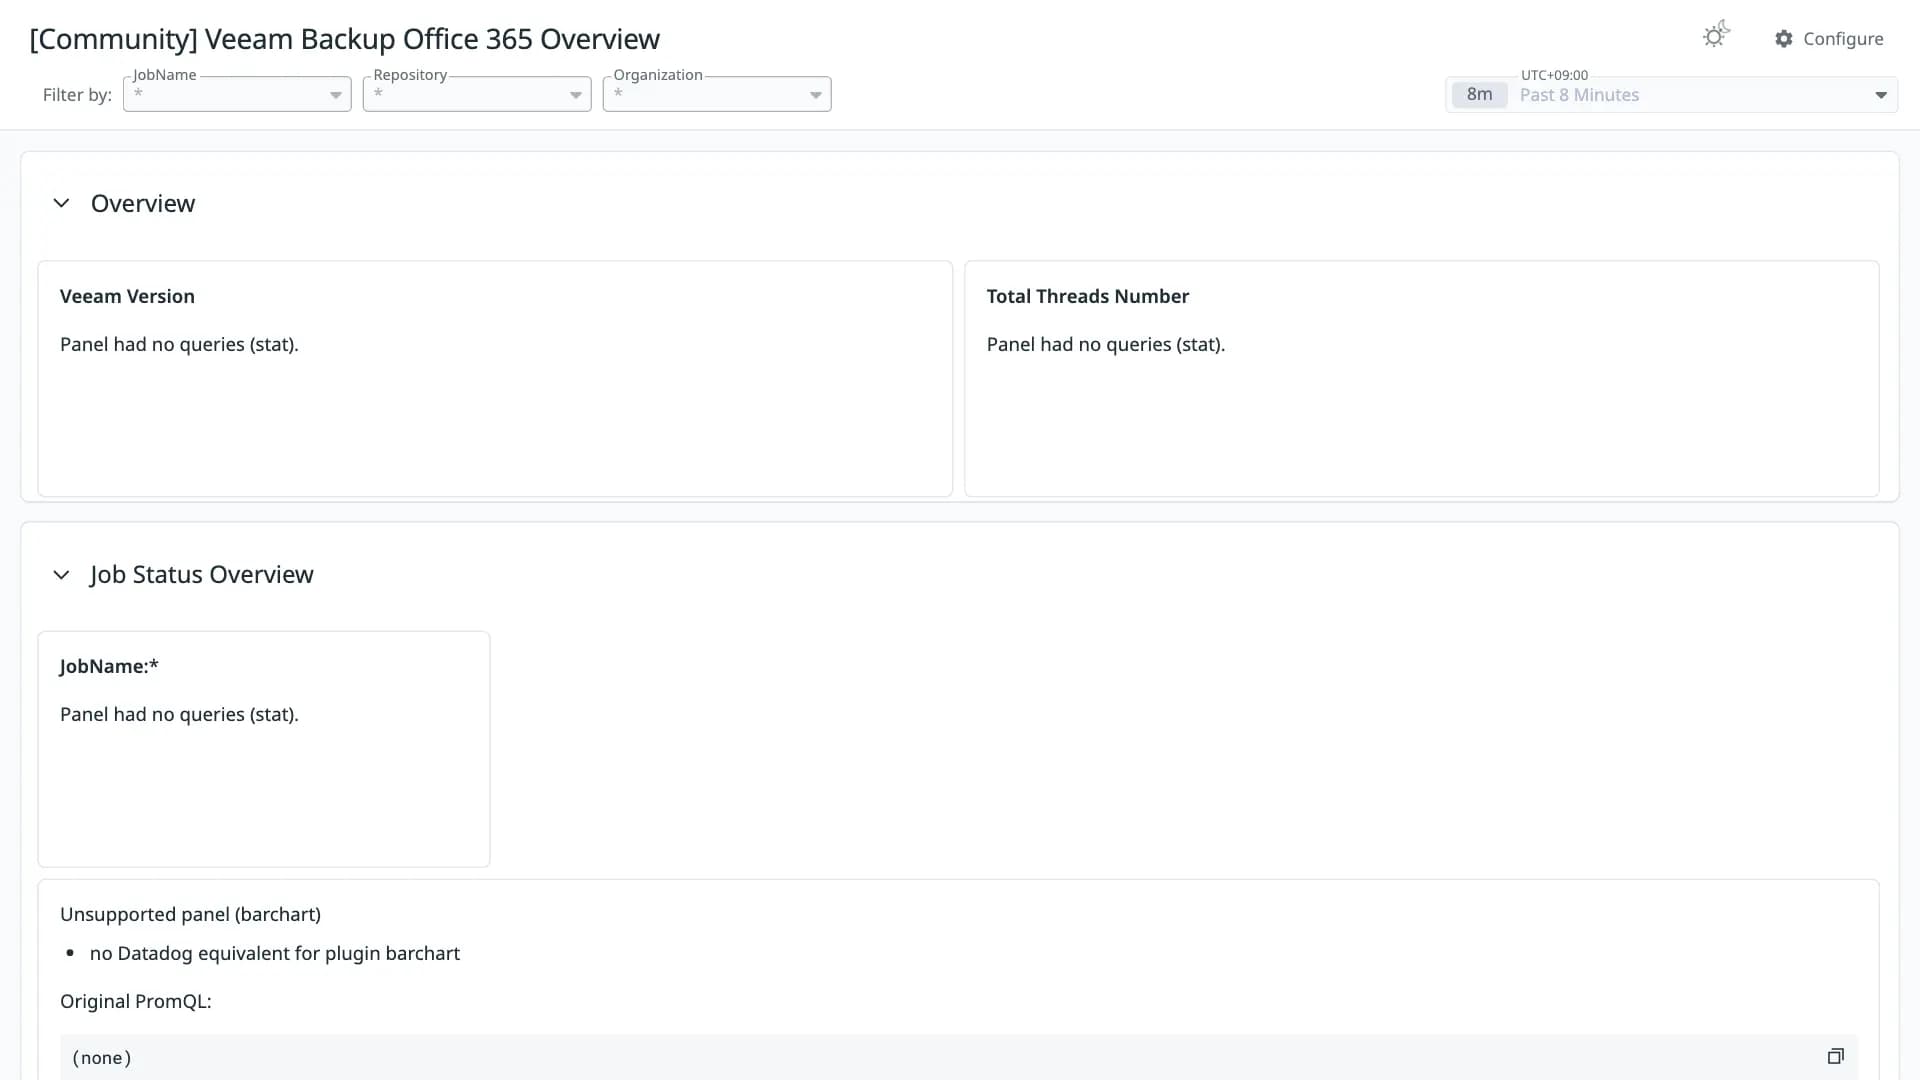Click 'no Datadog equivalent for plugin barchart' text
Viewport: 1920px width, 1080px height.
click(275, 953)
